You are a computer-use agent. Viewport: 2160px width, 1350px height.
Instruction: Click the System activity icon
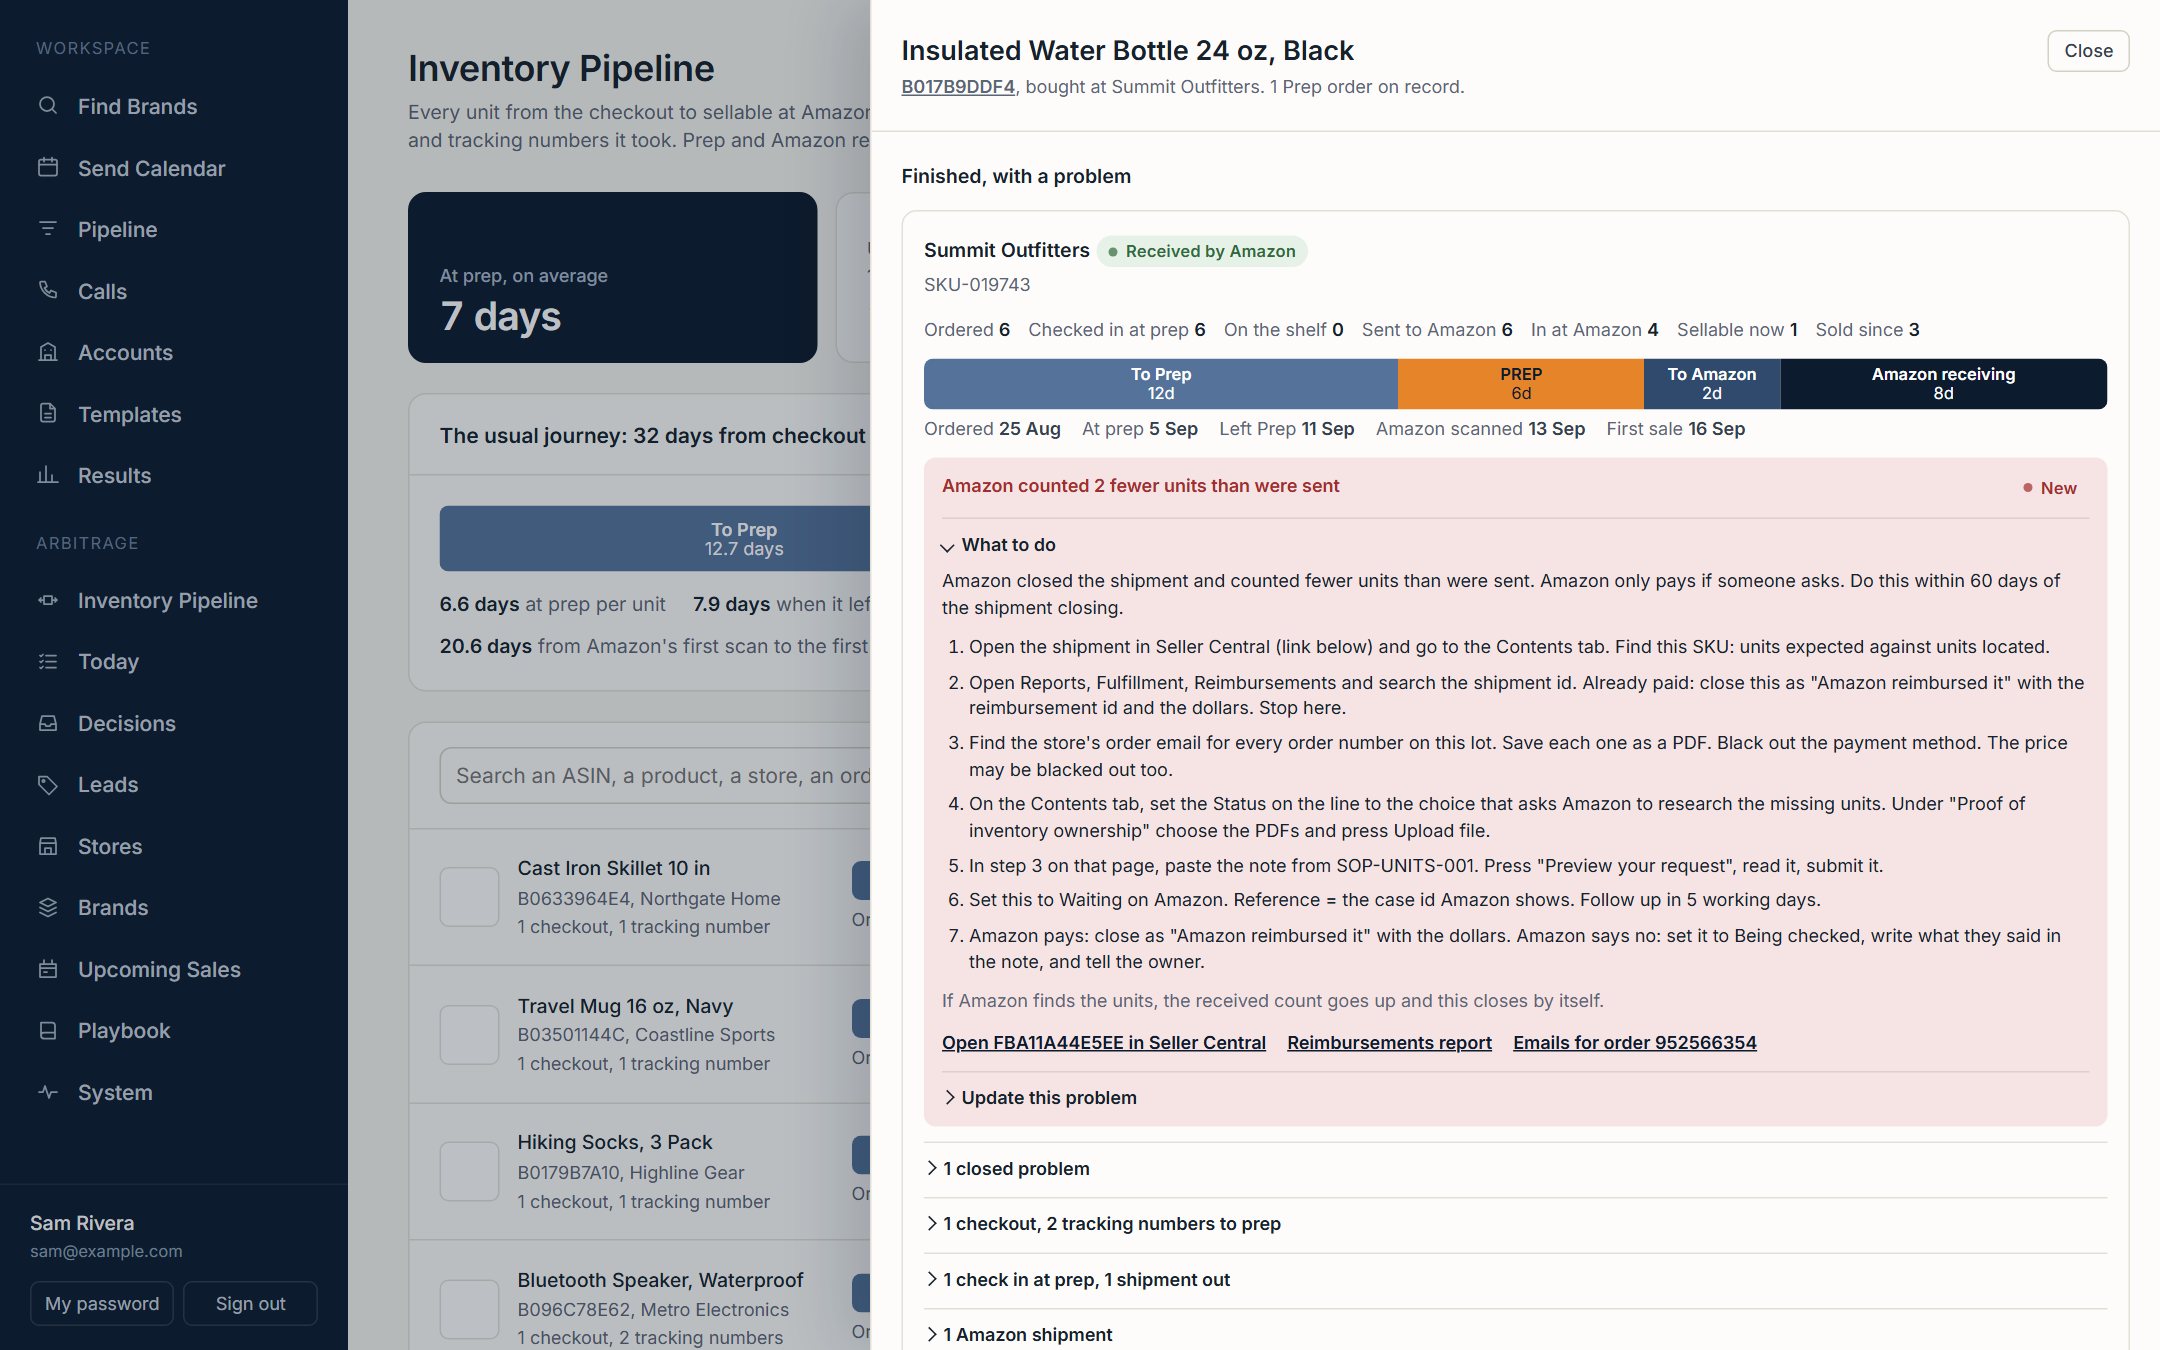48,1092
